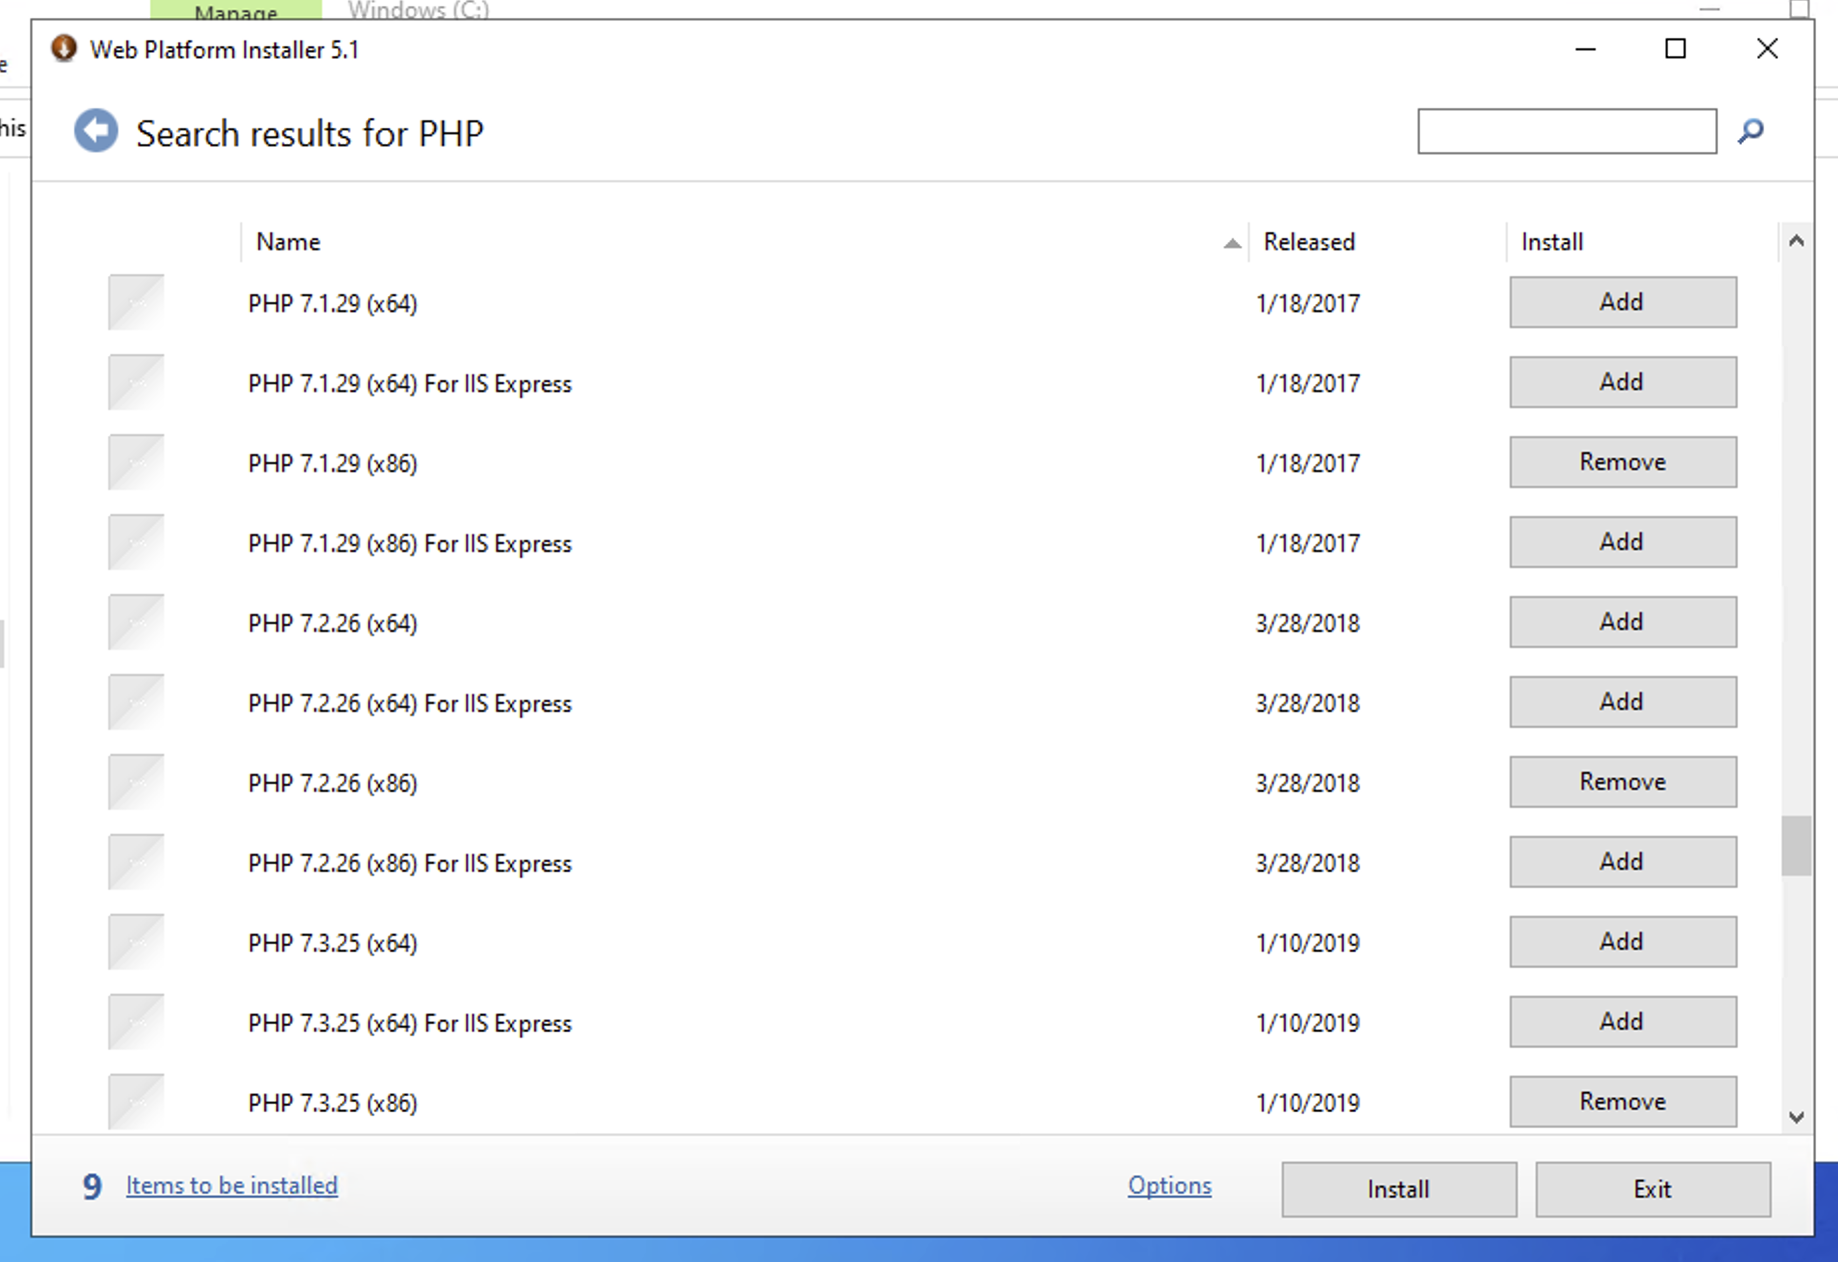This screenshot has width=1838, height=1262.
Task: Click the scrollbar up arrow
Action: coord(1796,241)
